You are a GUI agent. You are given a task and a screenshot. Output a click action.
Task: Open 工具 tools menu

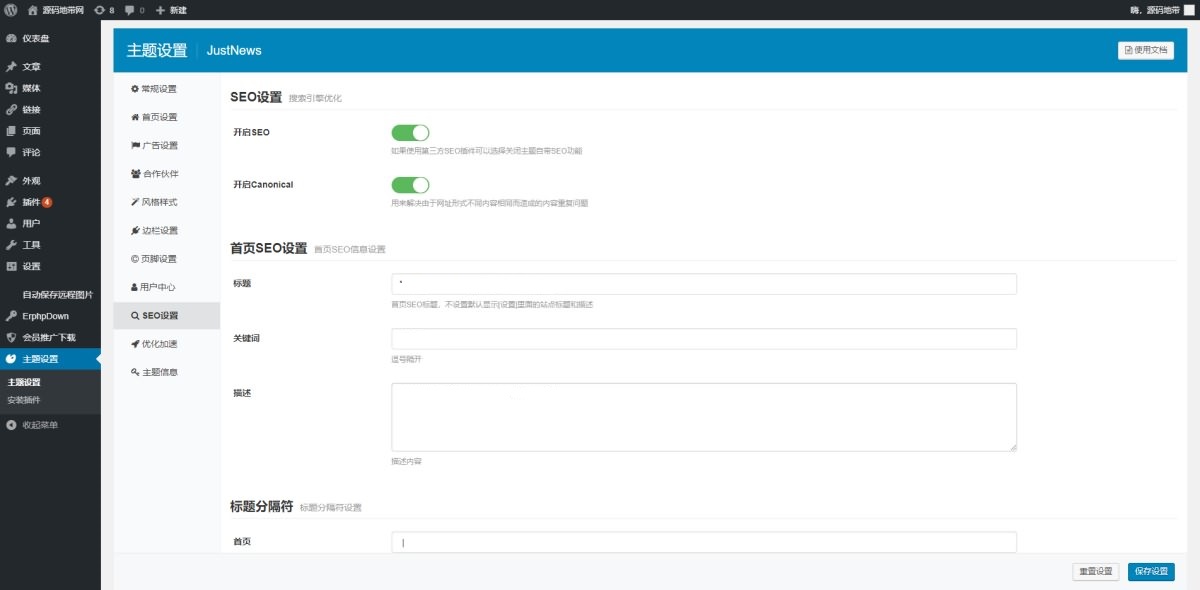coord(50,245)
